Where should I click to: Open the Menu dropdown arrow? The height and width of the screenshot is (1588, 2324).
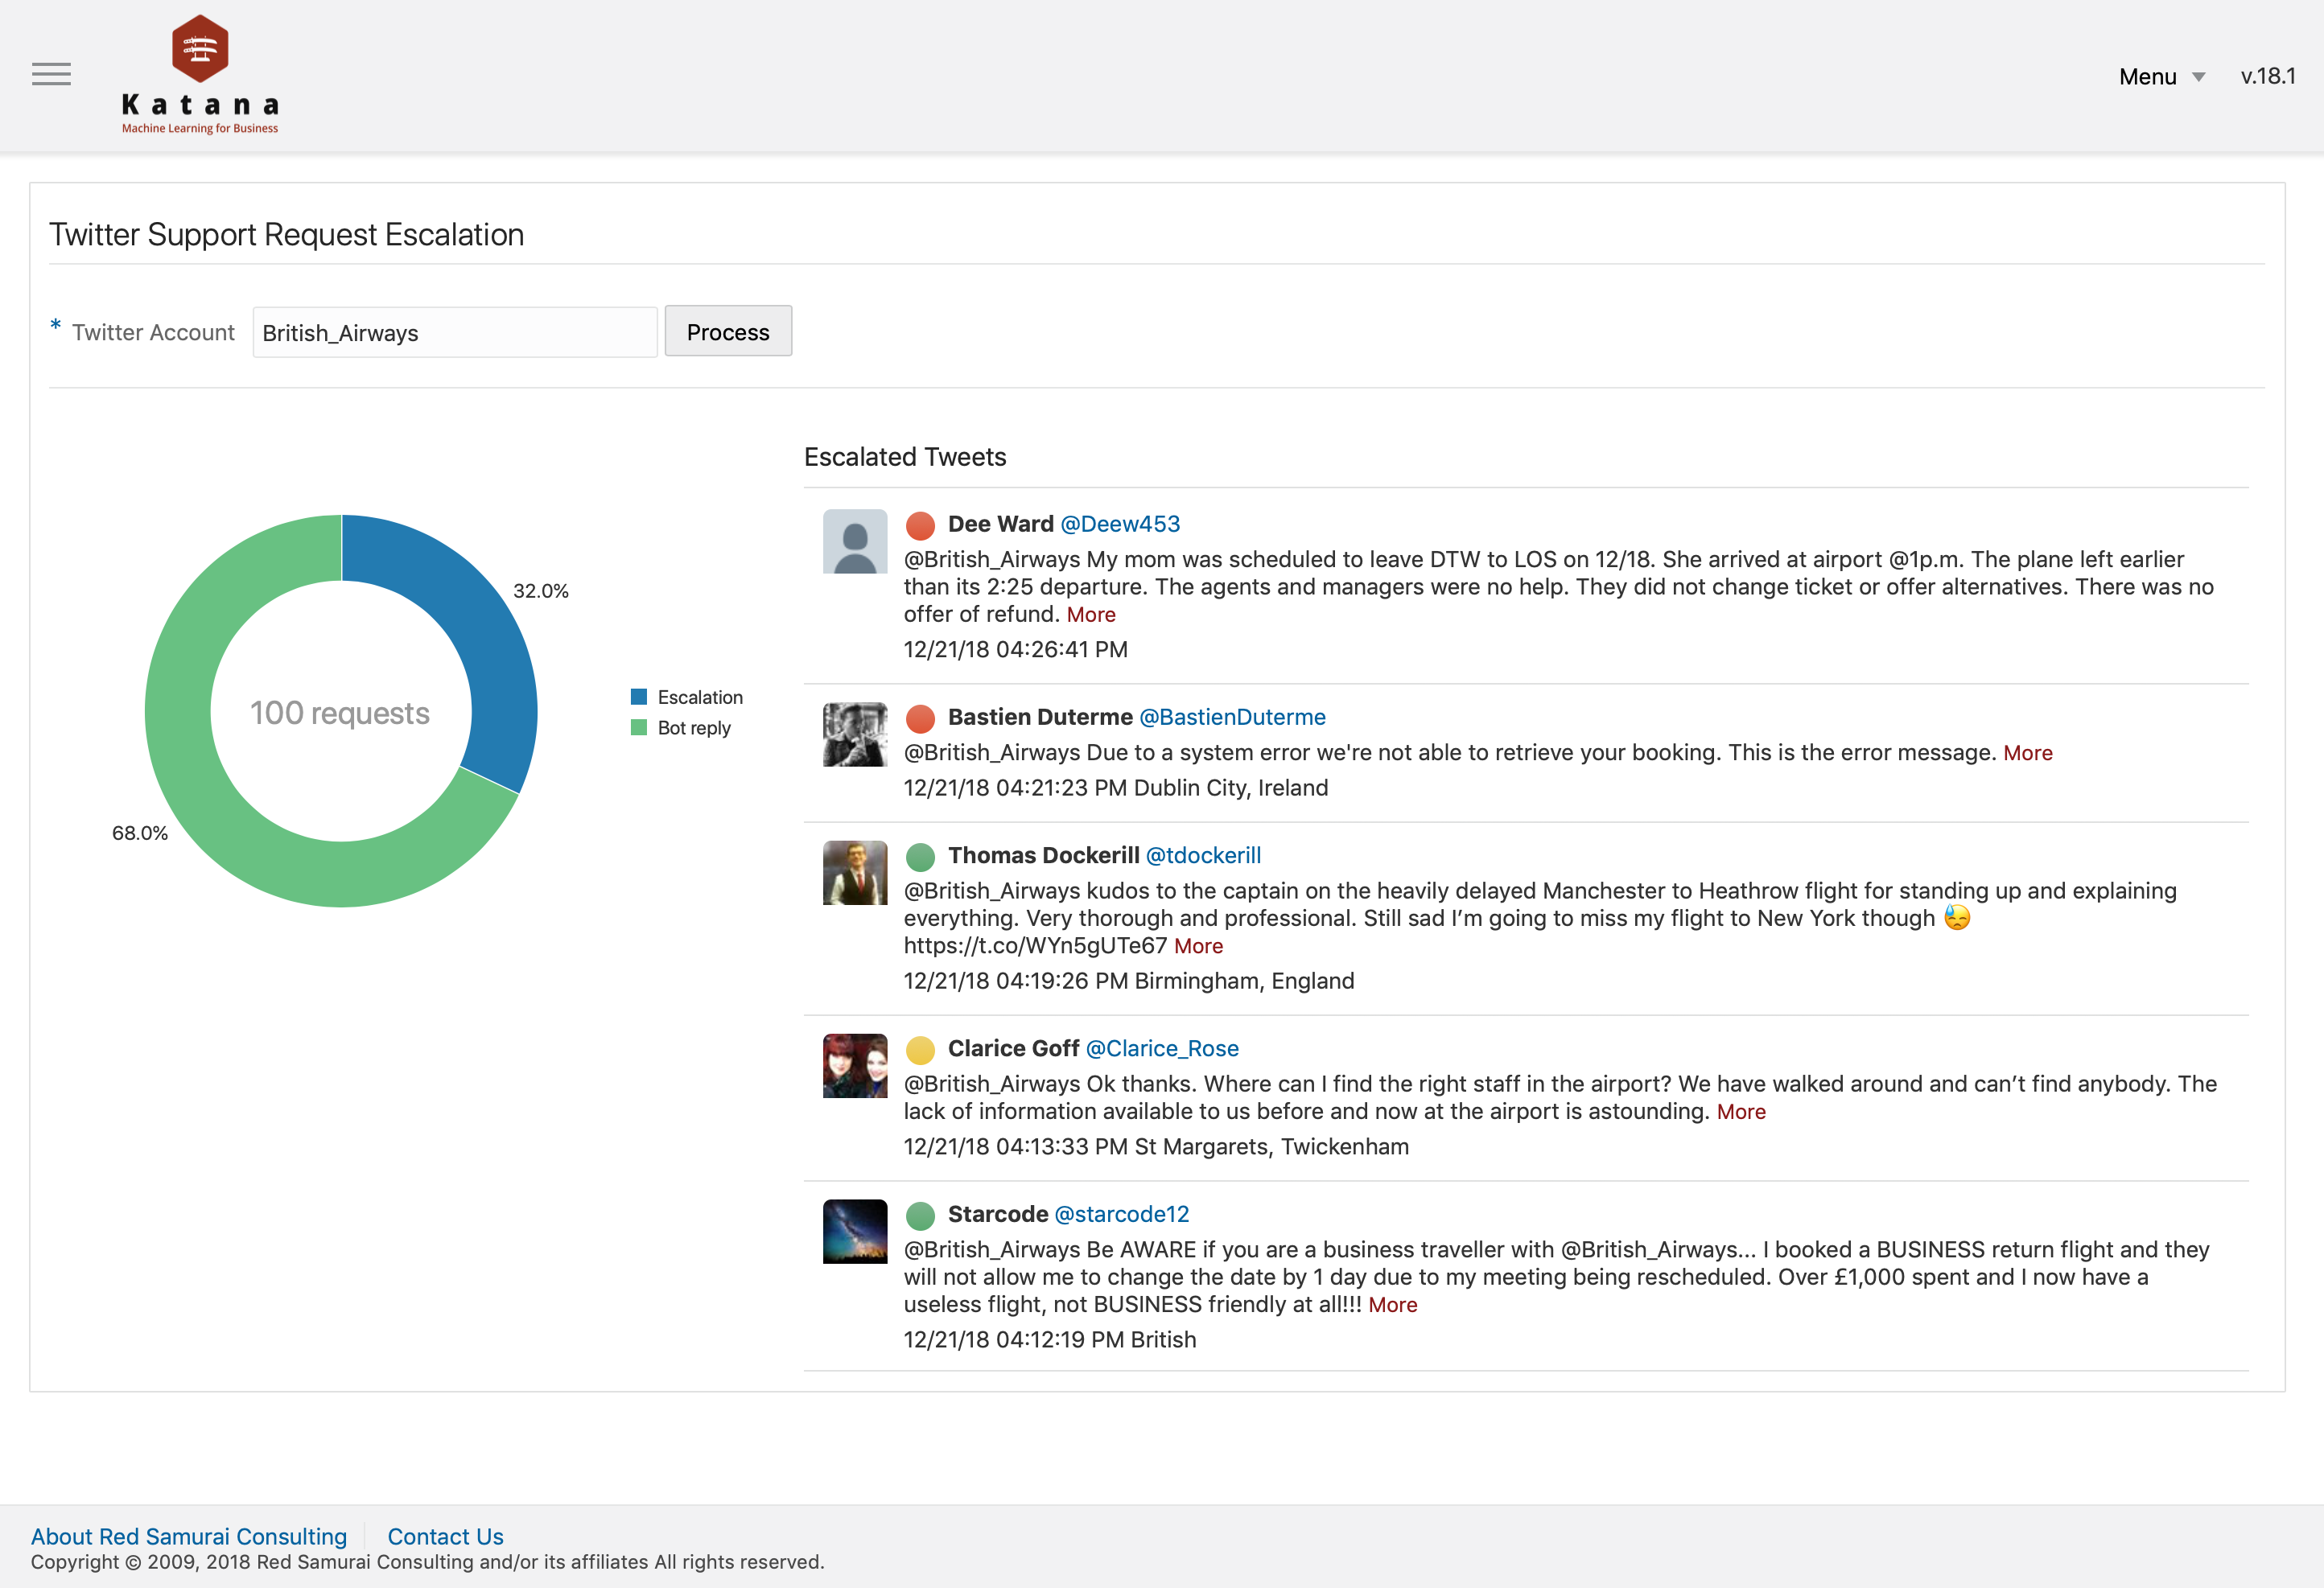pyautogui.click(x=2198, y=77)
